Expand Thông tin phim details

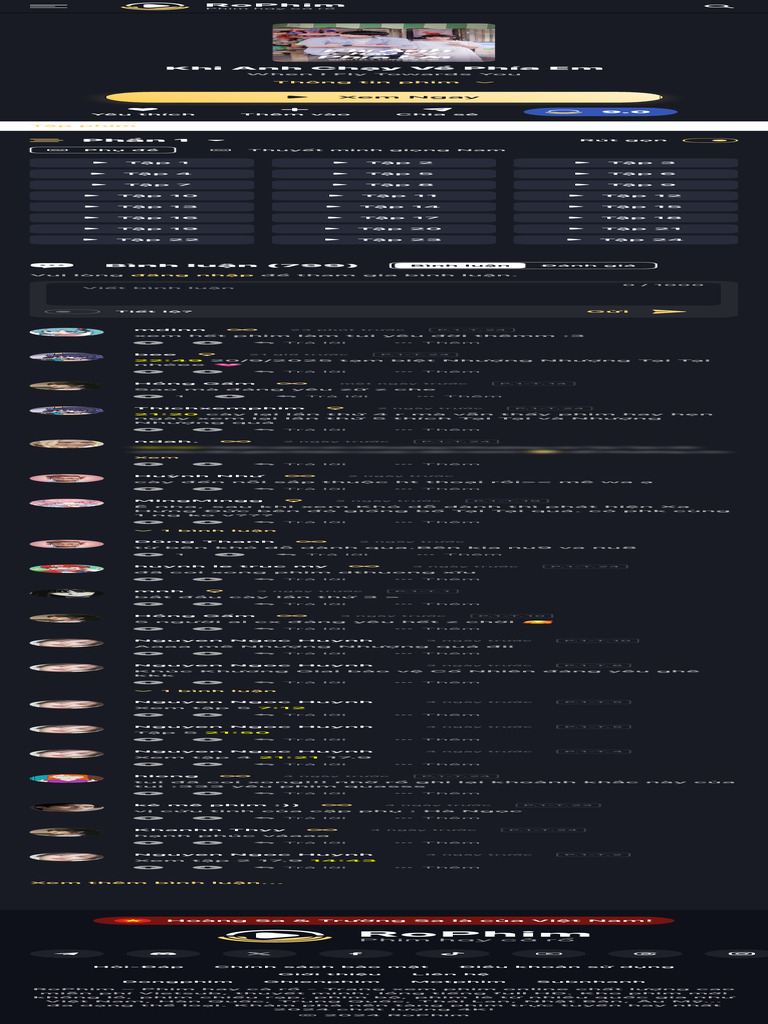[x=384, y=82]
